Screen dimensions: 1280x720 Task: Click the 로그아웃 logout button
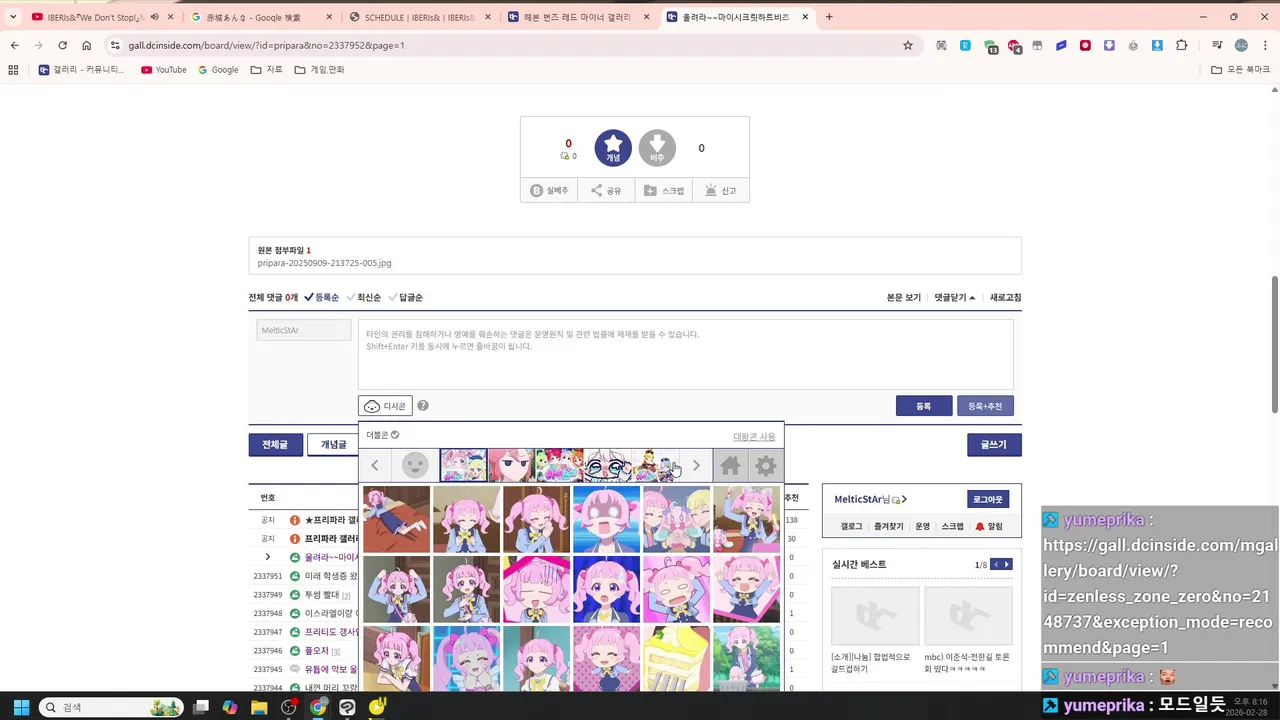988,499
